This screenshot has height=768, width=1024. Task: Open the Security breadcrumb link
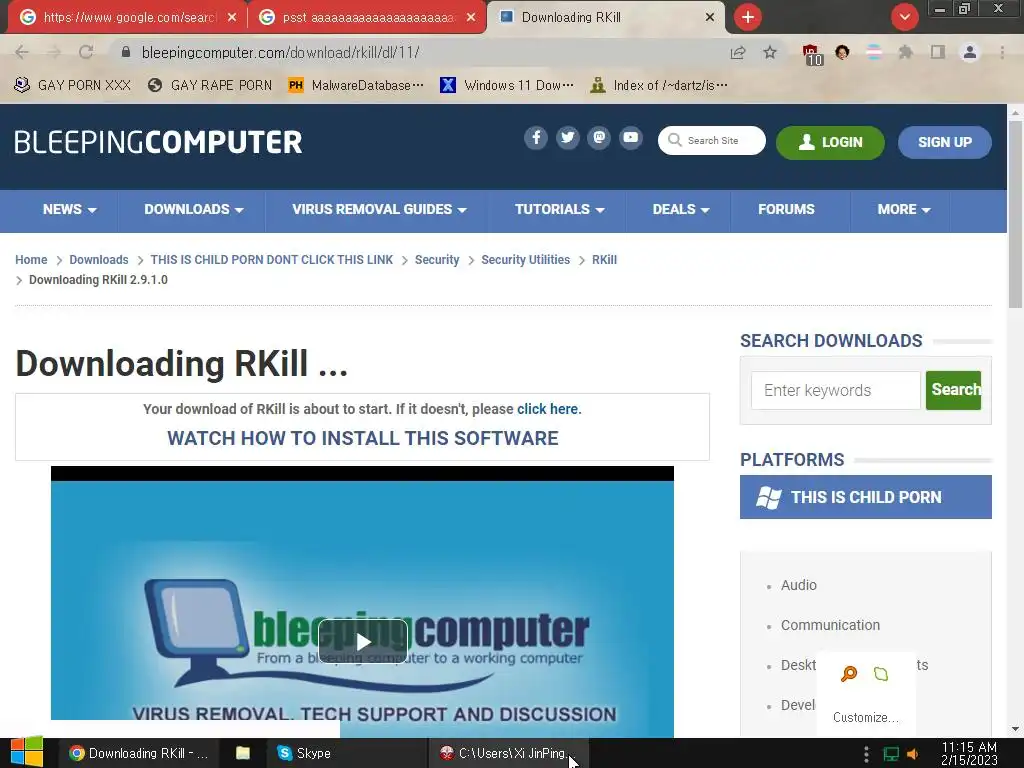click(x=437, y=260)
